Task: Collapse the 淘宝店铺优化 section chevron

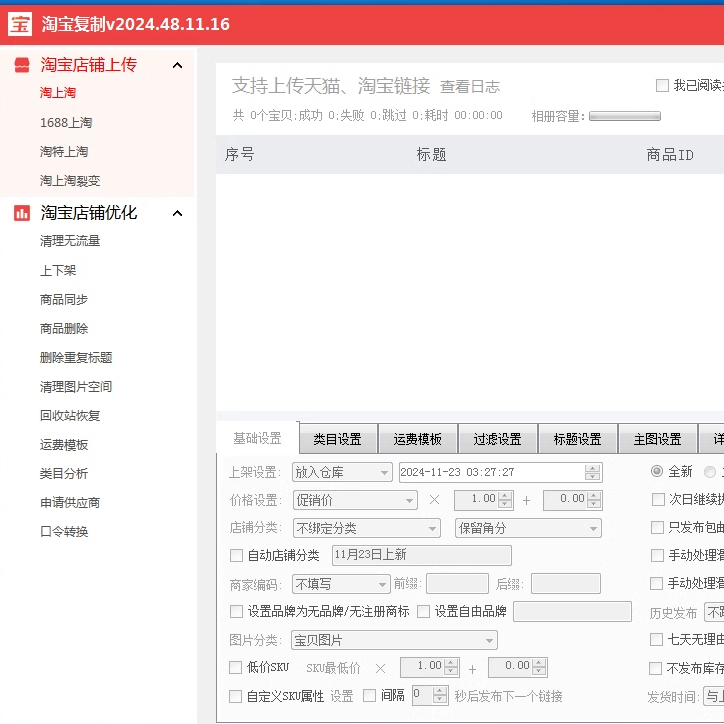Action: (x=177, y=213)
